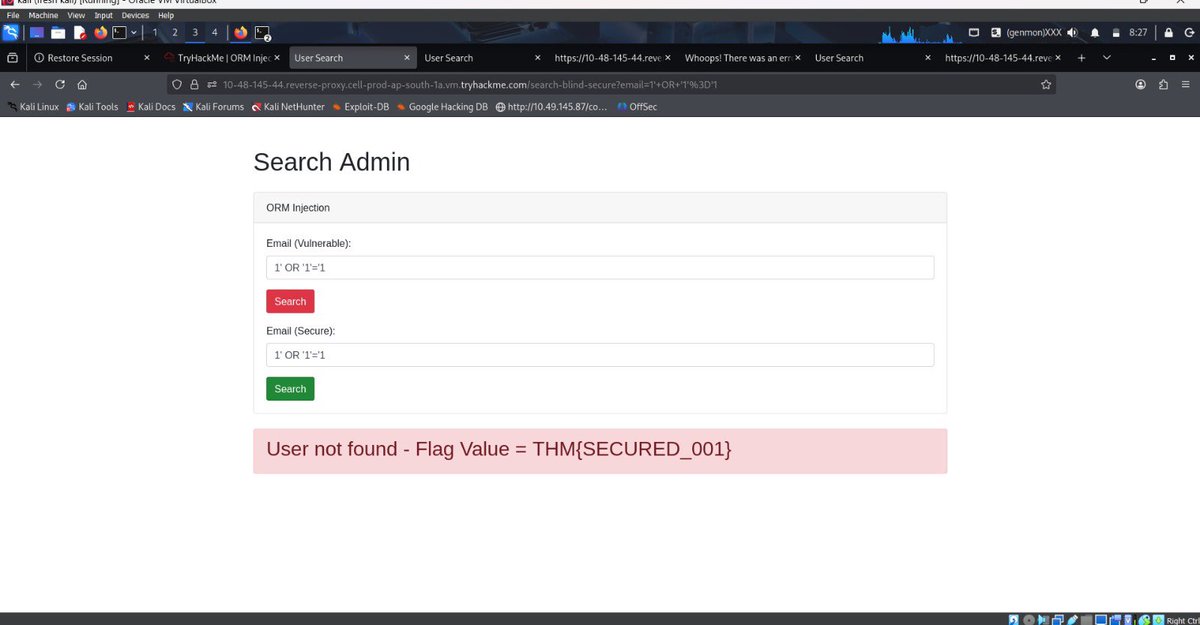The width and height of the screenshot is (1200, 625).
Task: Open a new browser tab
Action: (1081, 58)
